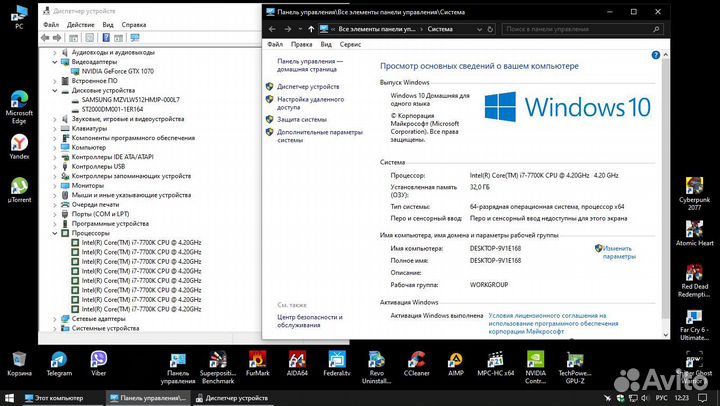
Task: Open Дополнительные параметры системы link
Action: (320, 136)
